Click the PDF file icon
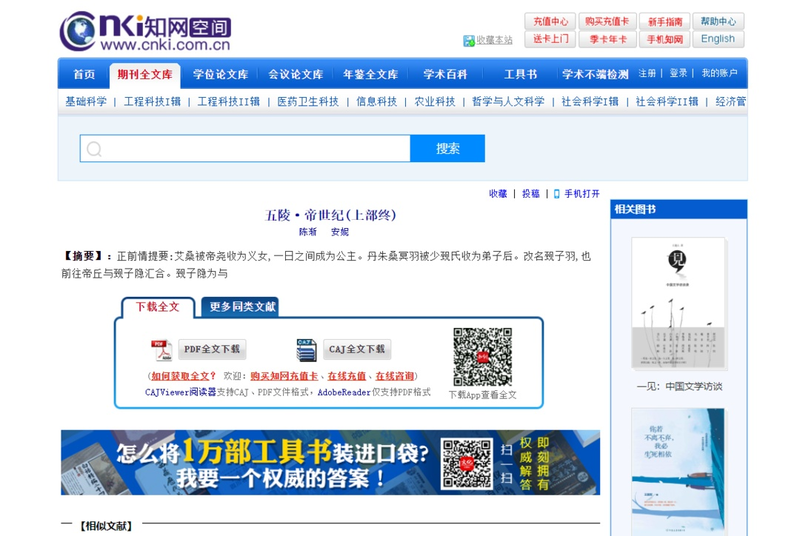Viewport: 800px width, 536px height. pyautogui.click(x=161, y=350)
